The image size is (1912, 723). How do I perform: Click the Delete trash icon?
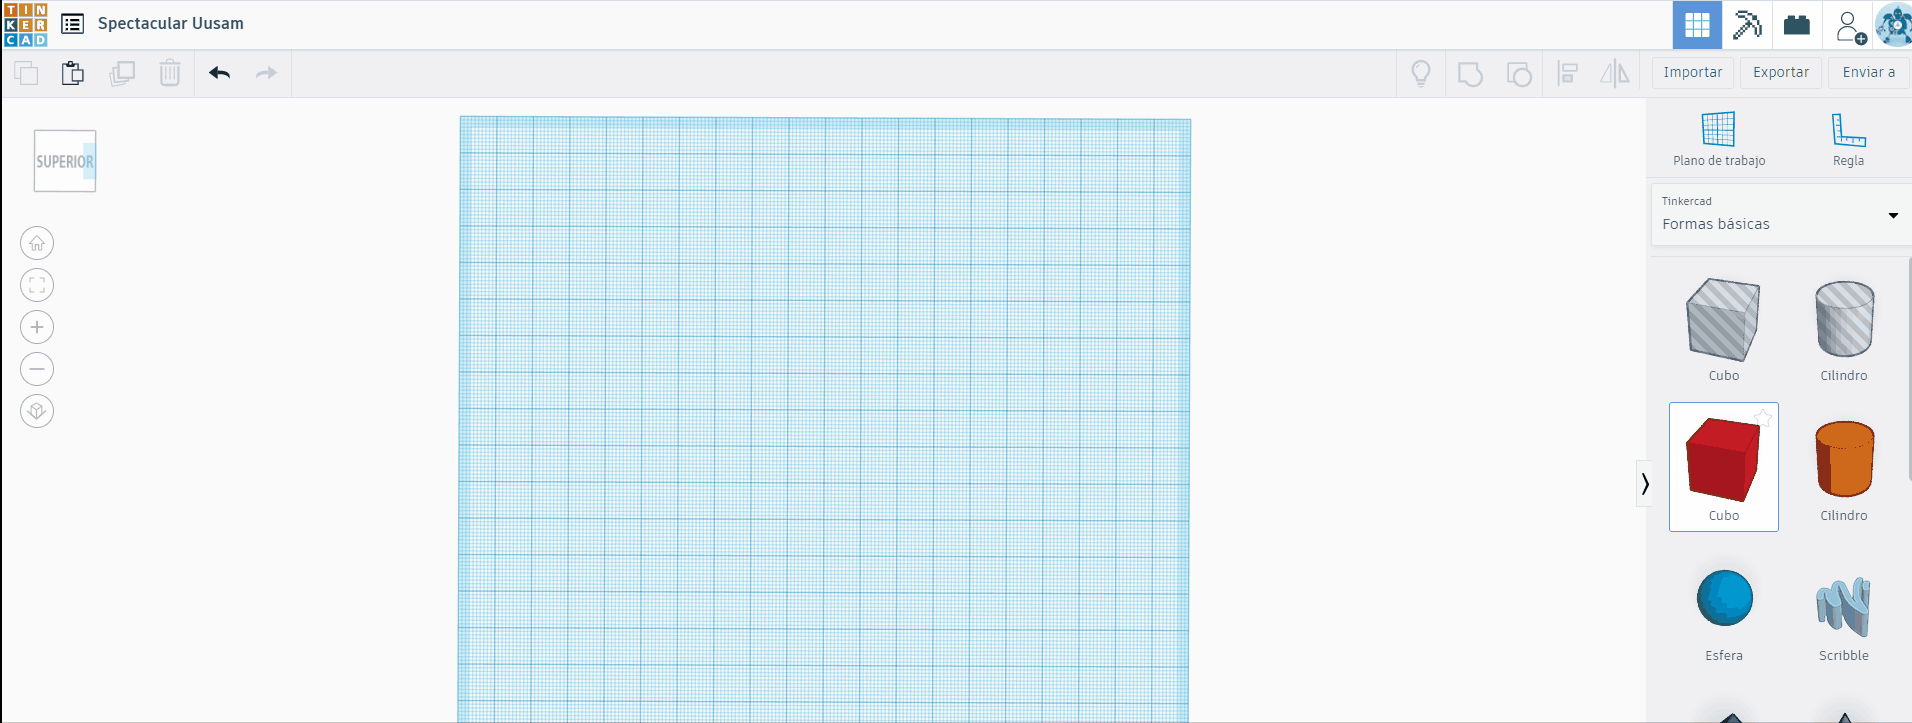point(170,73)
